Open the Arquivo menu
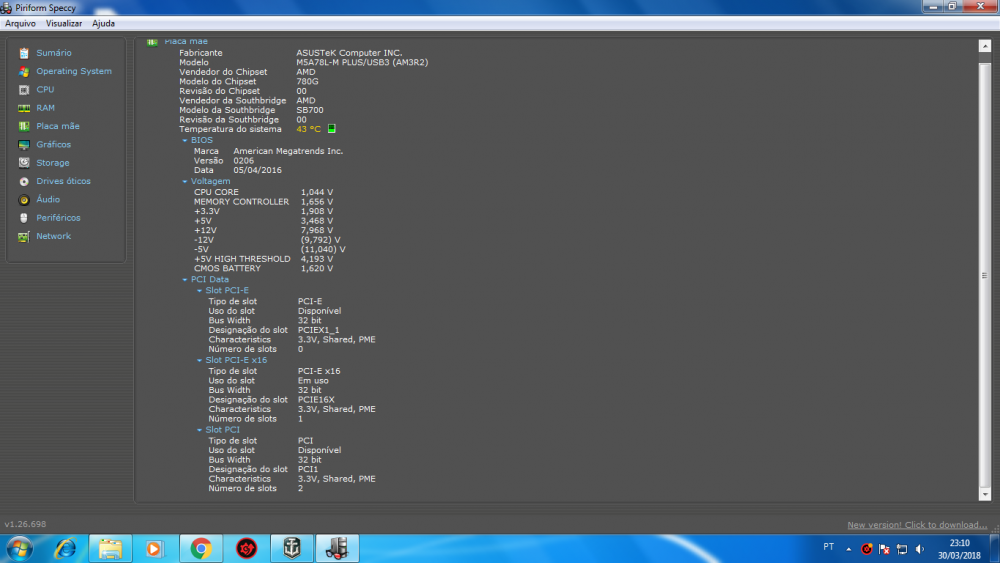Image resolution: width=1000 pixels, height=563 pixels. point(20,23)
